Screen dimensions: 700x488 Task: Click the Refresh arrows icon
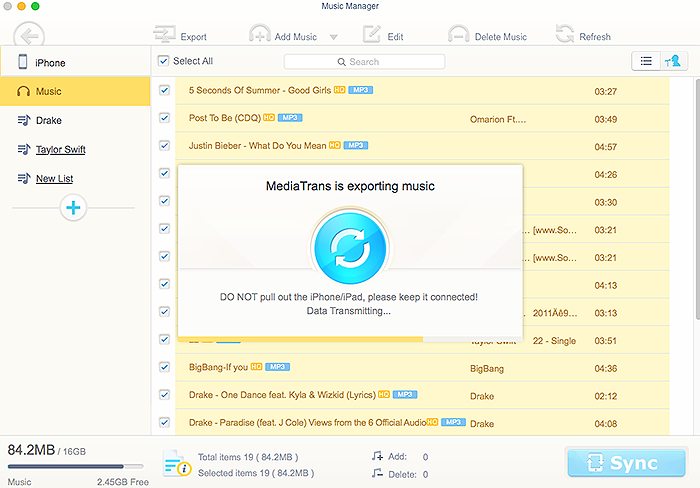click(x=565, y=33)
